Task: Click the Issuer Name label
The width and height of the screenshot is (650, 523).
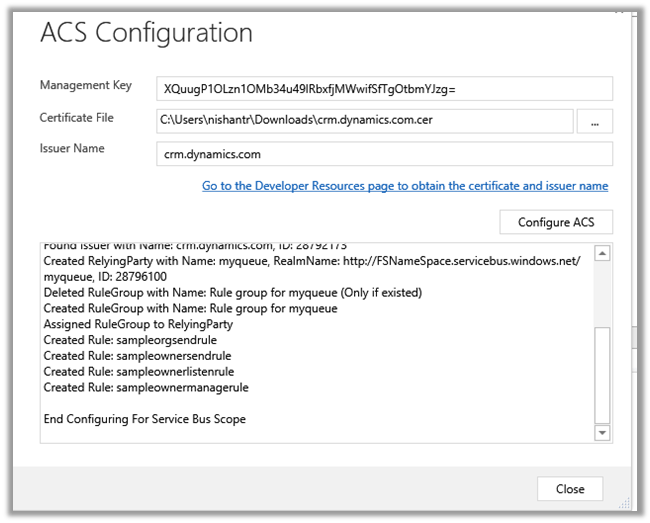Action: click(x=72, y=149)
